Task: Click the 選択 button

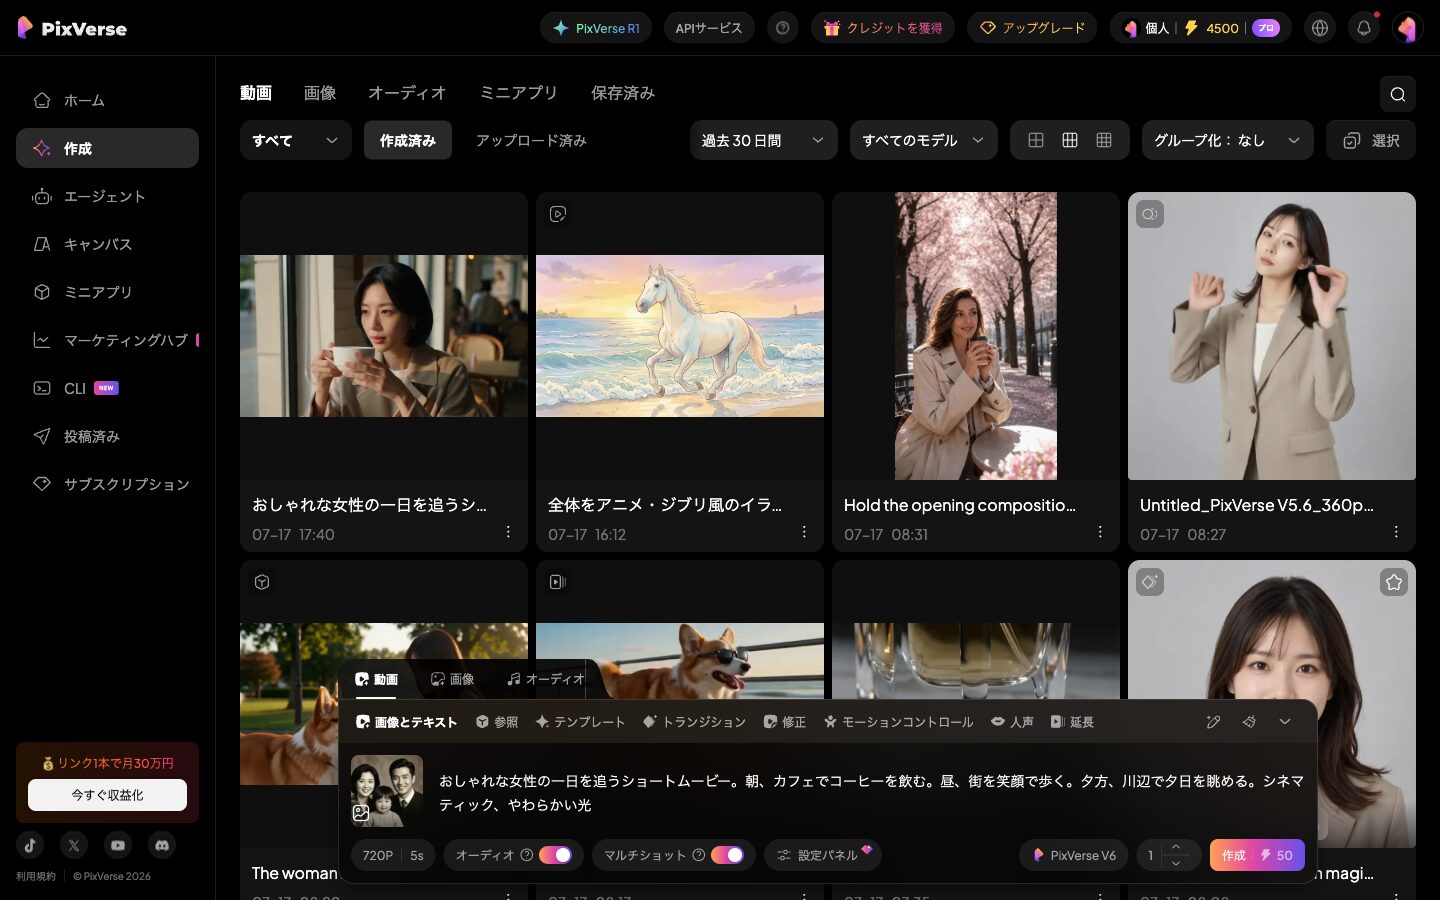Action: click(1371, 140)
